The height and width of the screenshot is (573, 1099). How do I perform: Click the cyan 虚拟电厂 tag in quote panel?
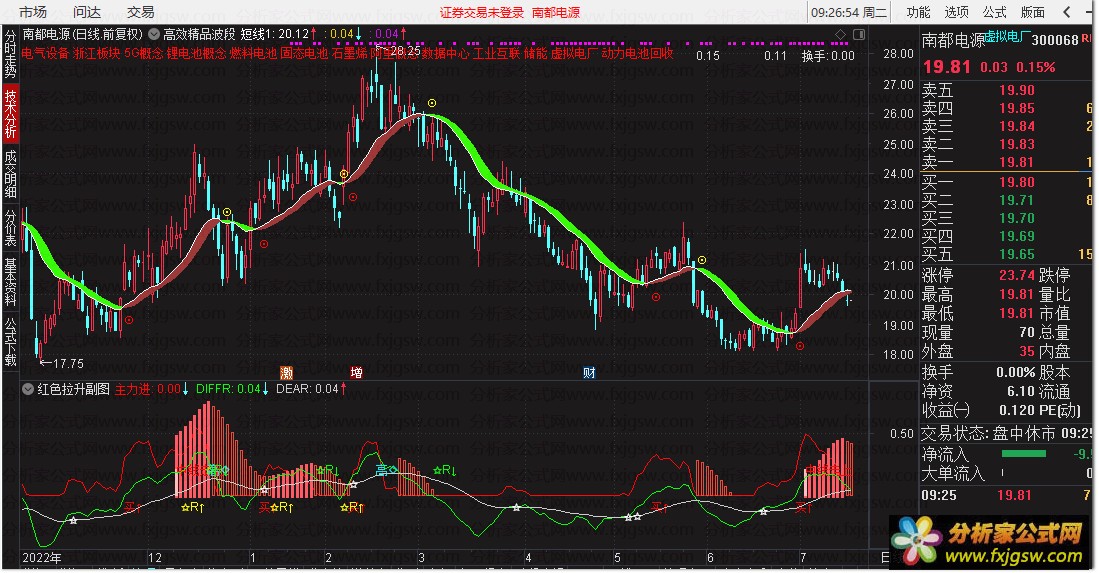click(1006, 36)
